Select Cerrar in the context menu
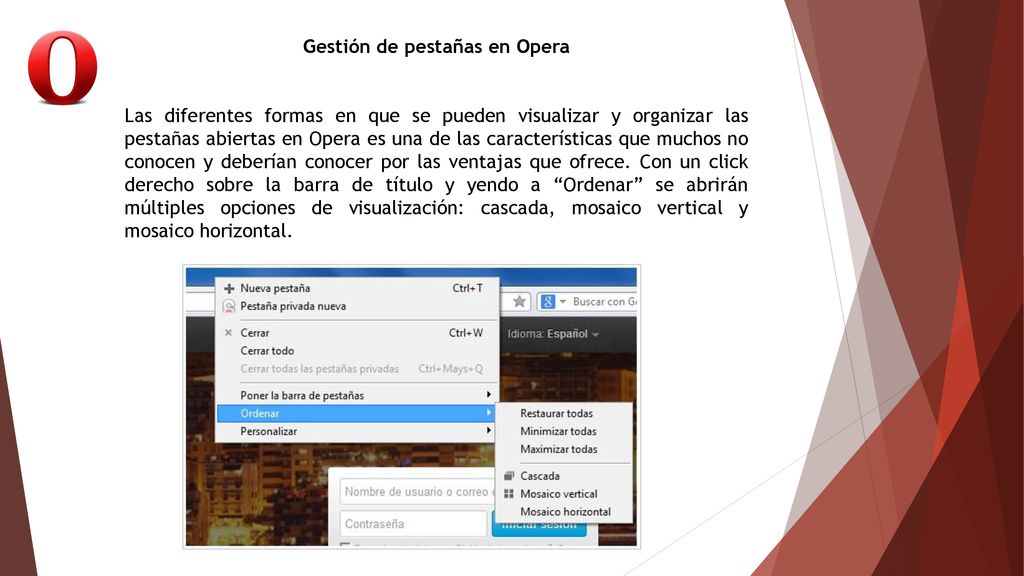Image resolution: width=1024 pixels, height=576 pixels. 357,332
